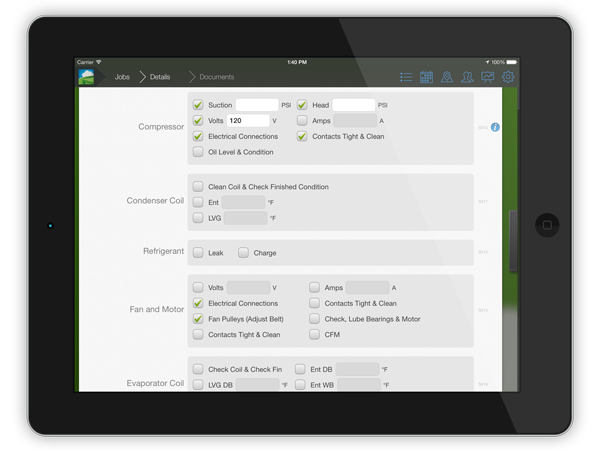The width and height of the screenshot is (600, 450).
Task: Edit the Compressor Volts field showing 120
Action: click(x=248, y=121)
